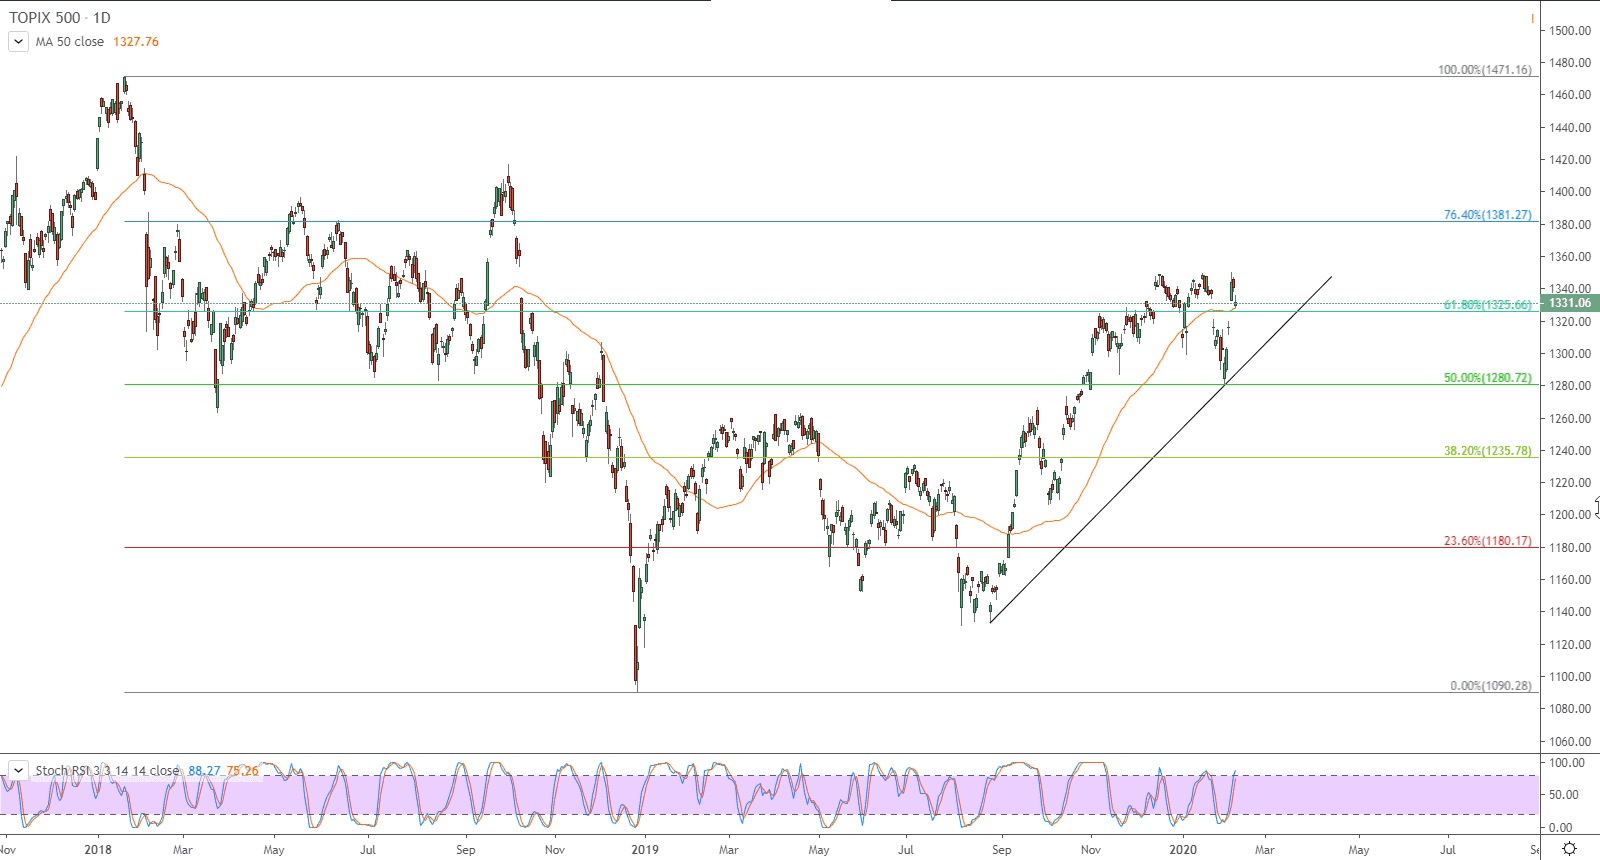Select the Stoch RSI 3 3 14 14 label

pos(107,771)
